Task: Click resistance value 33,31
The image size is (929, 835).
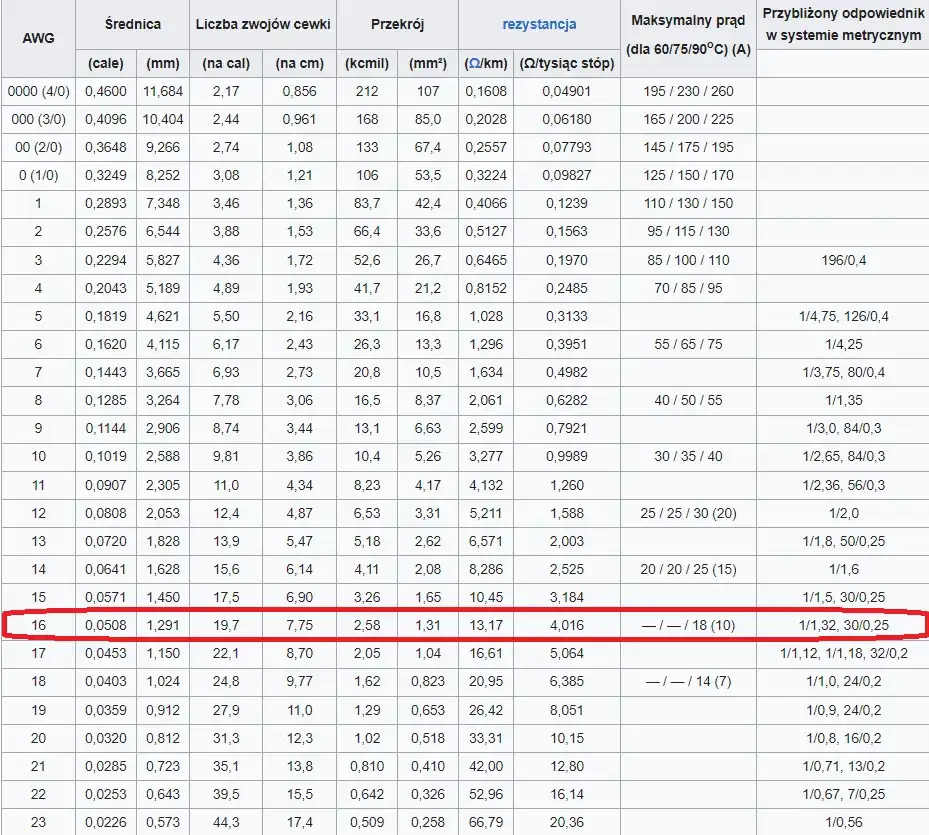Action: [x=486, y=738]
